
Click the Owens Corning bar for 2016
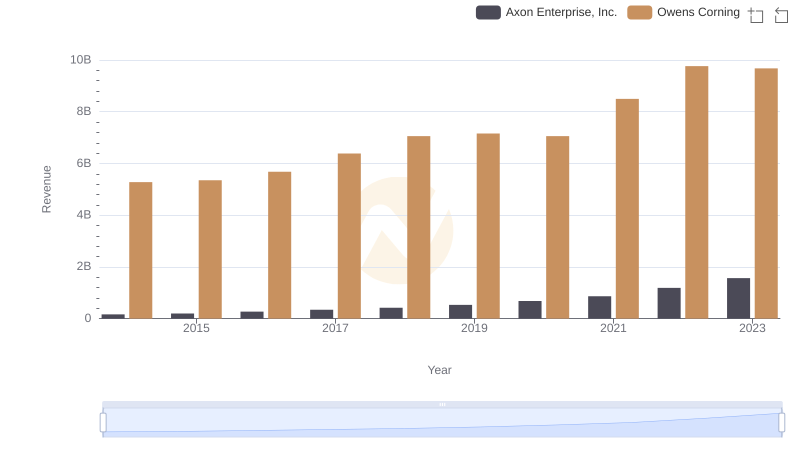(280, 245)
